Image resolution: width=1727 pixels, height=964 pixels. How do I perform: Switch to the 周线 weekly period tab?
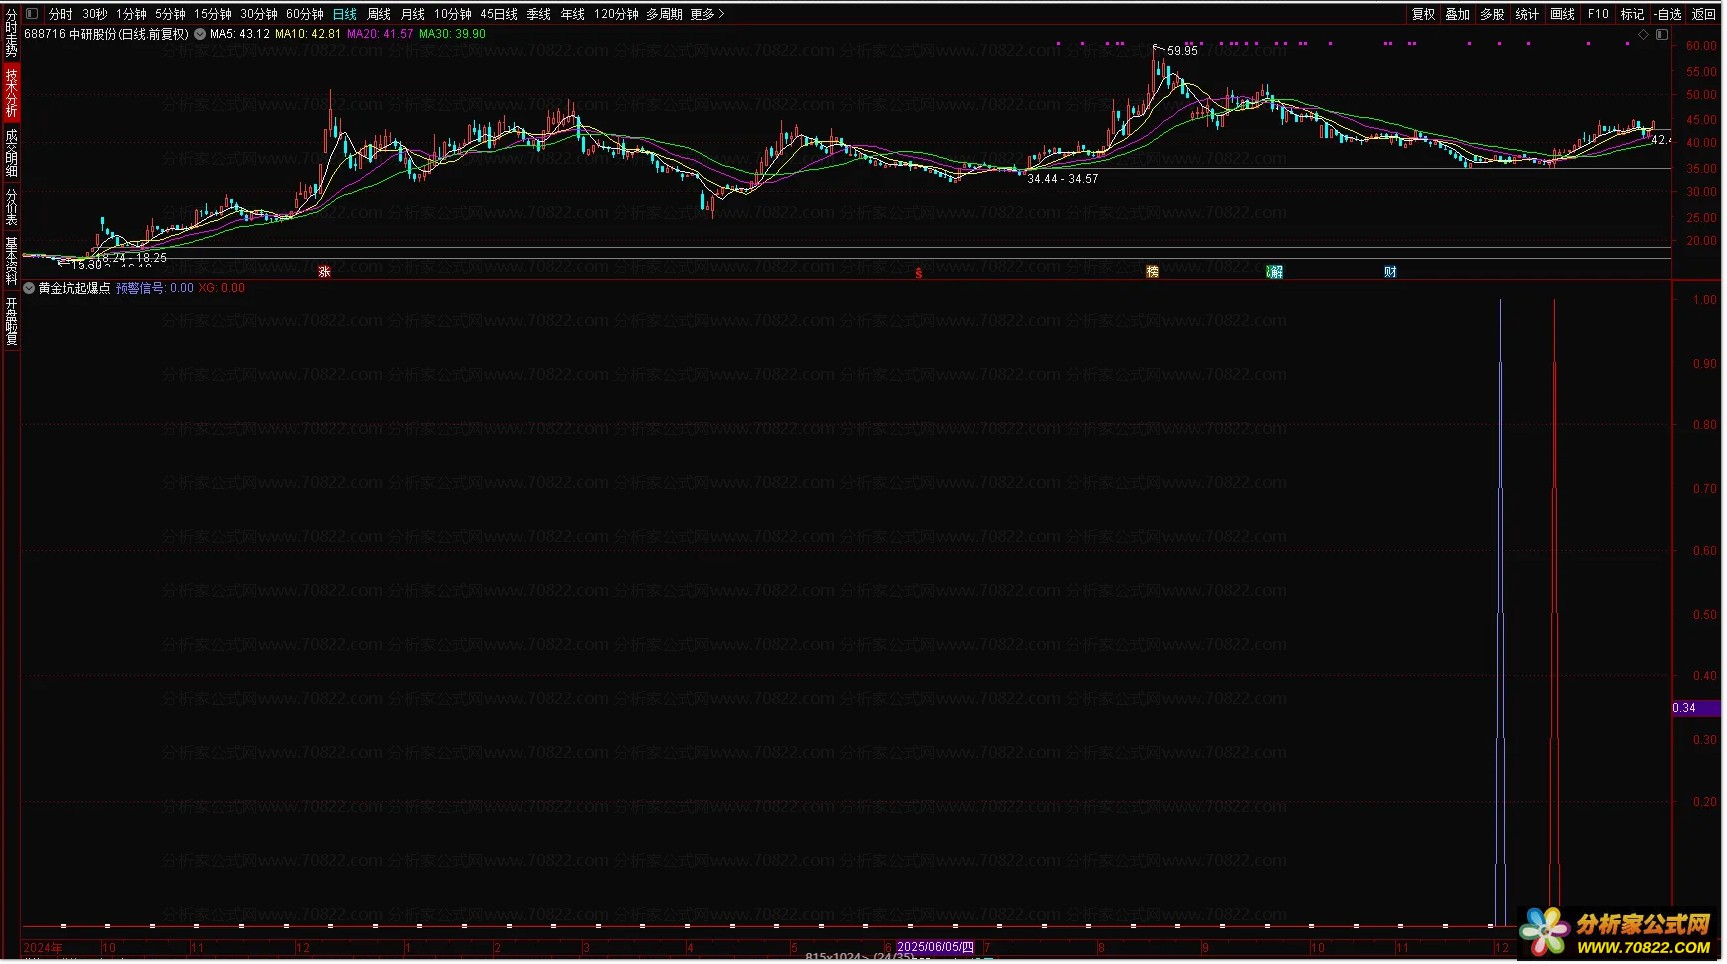pos(379,14)
